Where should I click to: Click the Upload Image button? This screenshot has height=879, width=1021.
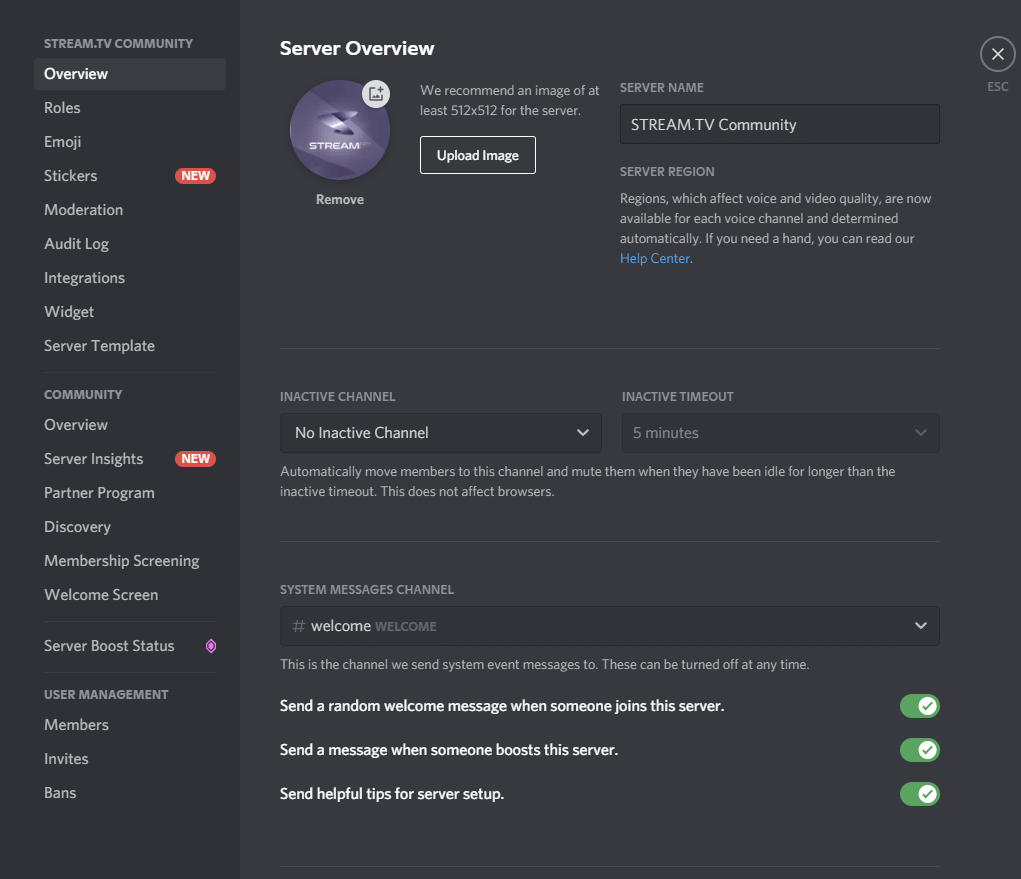pyautogui.click(x=477, y=155)
